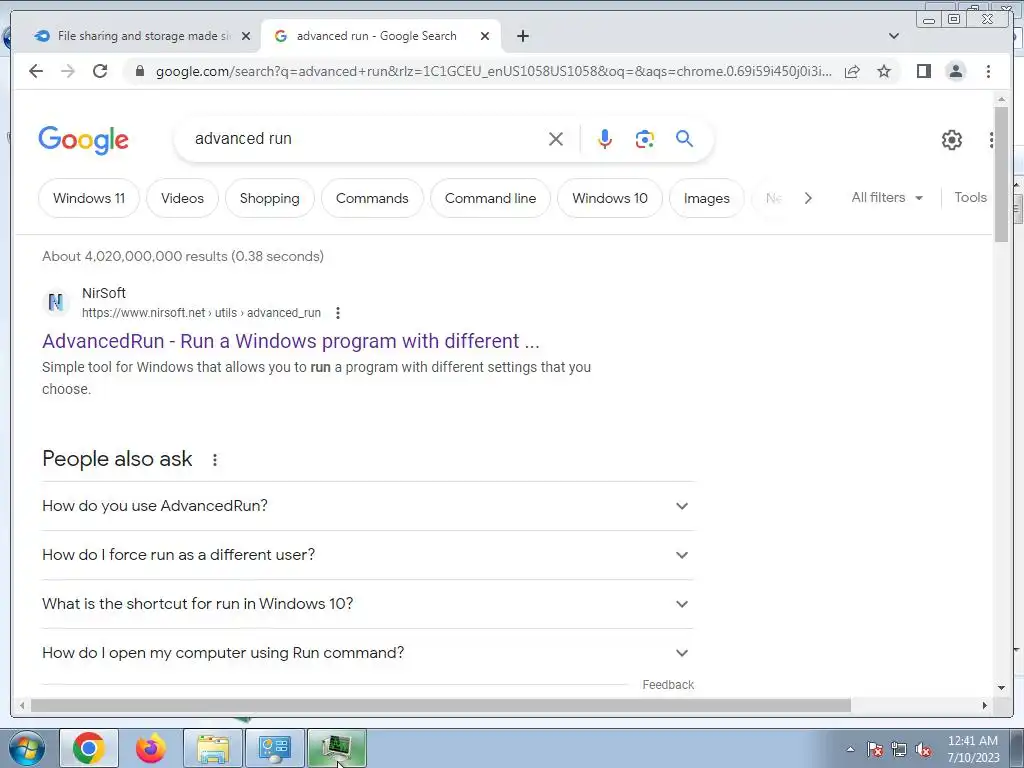Expand 'What is the shortcut for run in Windows 10?'
The height and width of the screenshot is (768, 1024).
coord(367,604)
